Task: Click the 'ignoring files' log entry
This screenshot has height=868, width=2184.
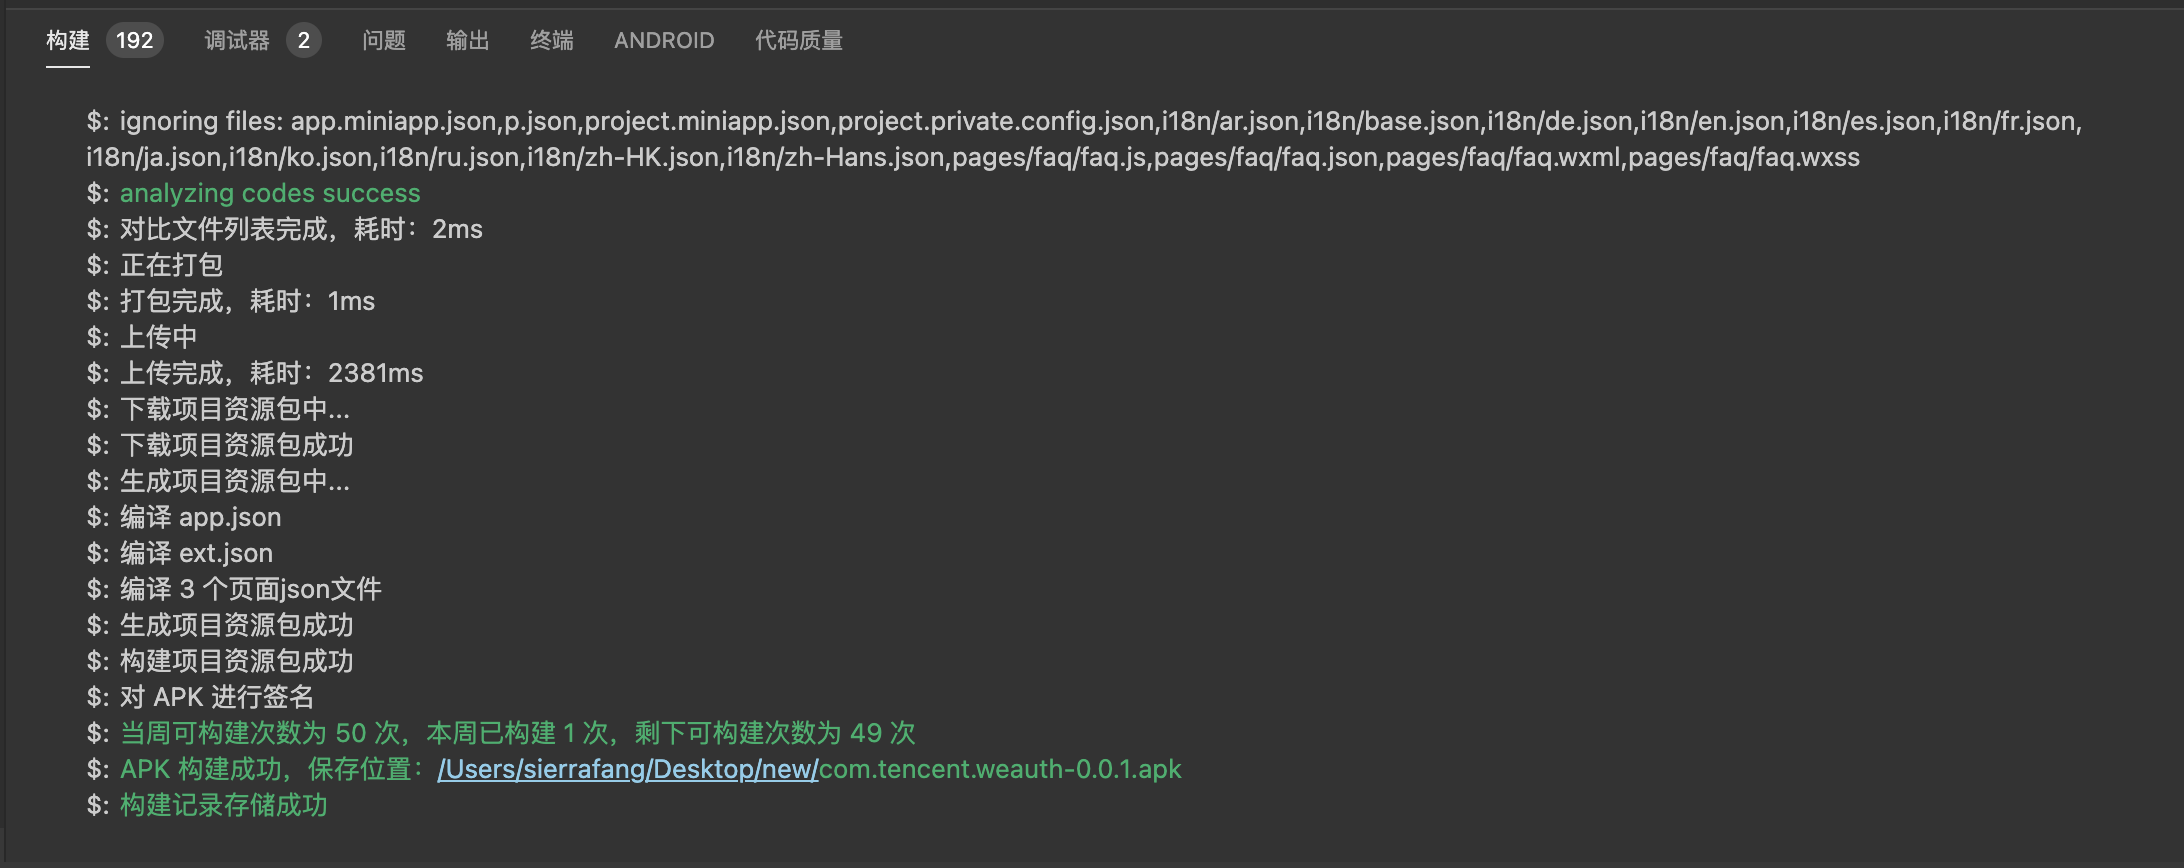Action: point(1084,139)
